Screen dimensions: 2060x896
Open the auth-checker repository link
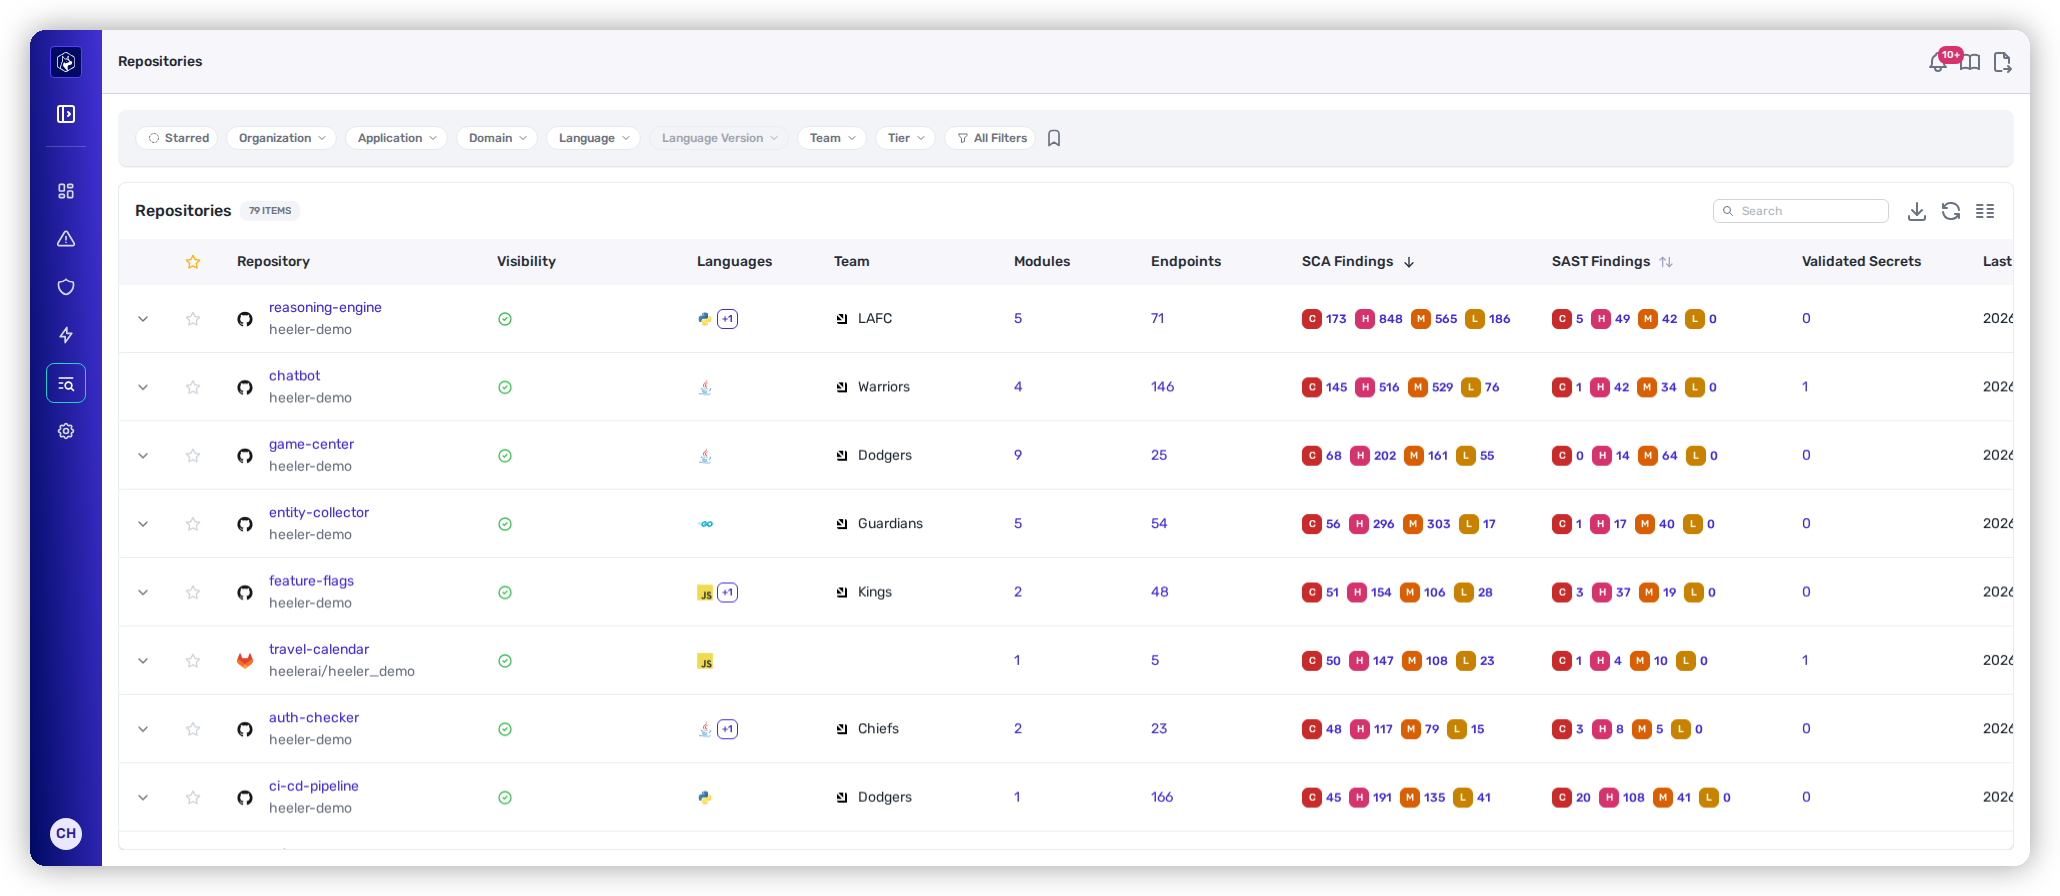click(314, 717)
